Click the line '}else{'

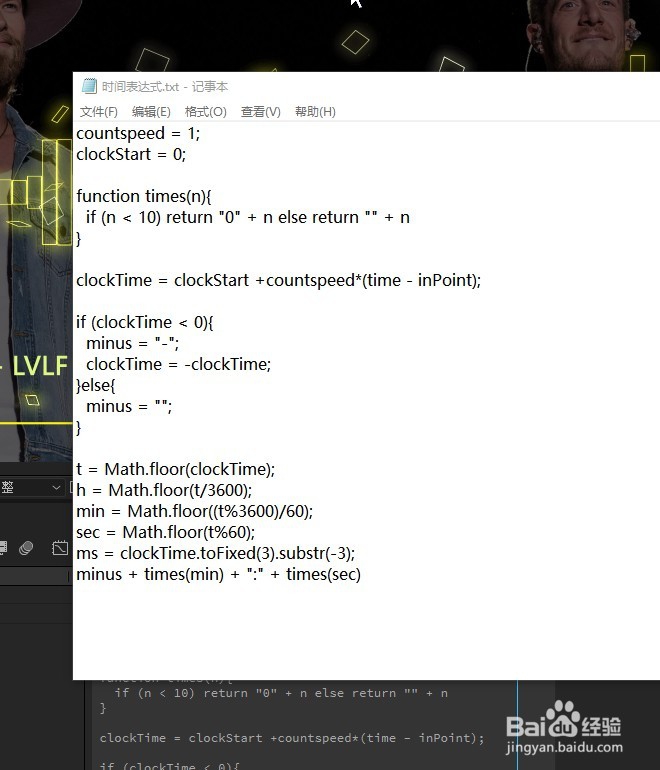click(96, 385)
